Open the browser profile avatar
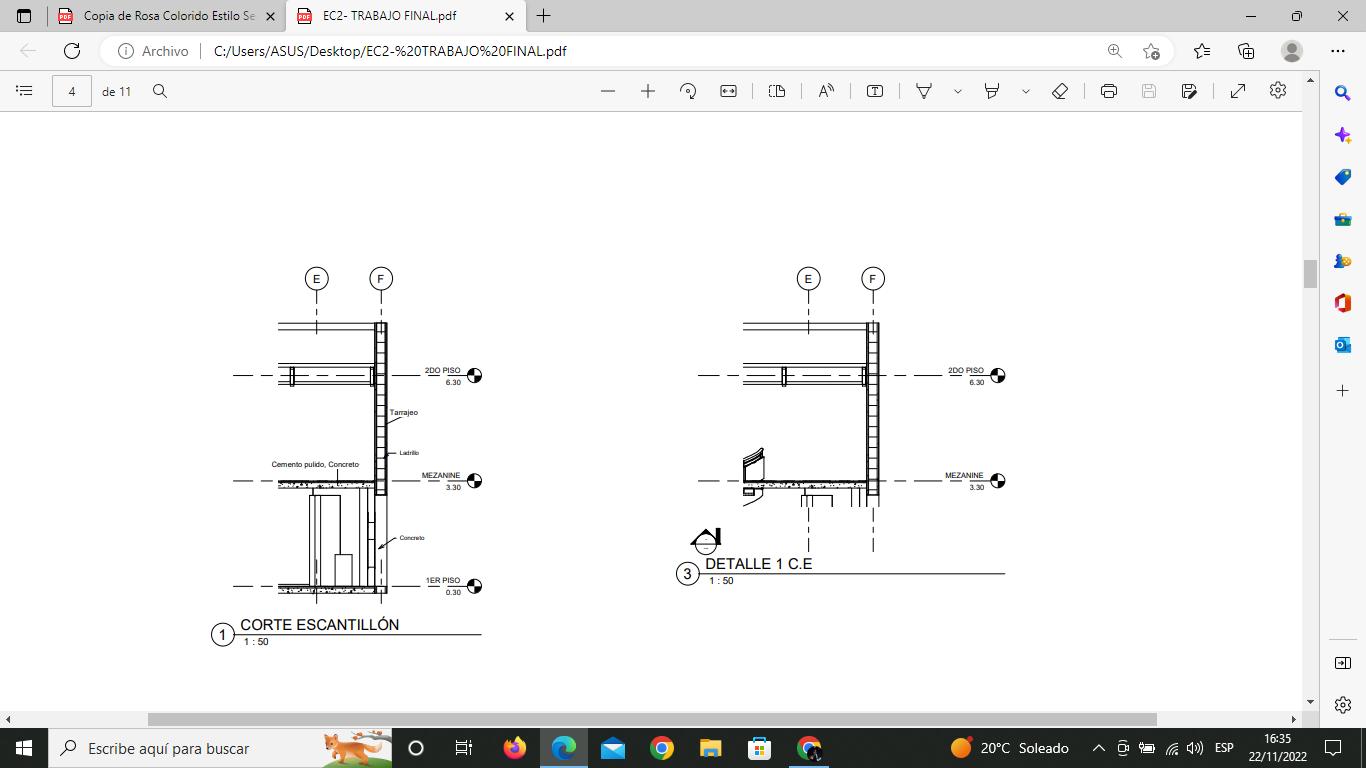Image resolution: width=1366 pixels, height=768 pixels. 1292,51
